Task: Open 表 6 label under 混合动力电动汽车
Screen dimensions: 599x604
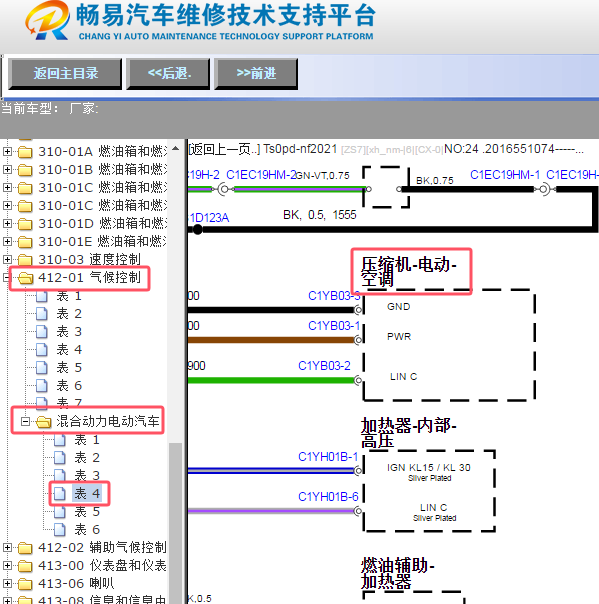Action: [87, 530]
